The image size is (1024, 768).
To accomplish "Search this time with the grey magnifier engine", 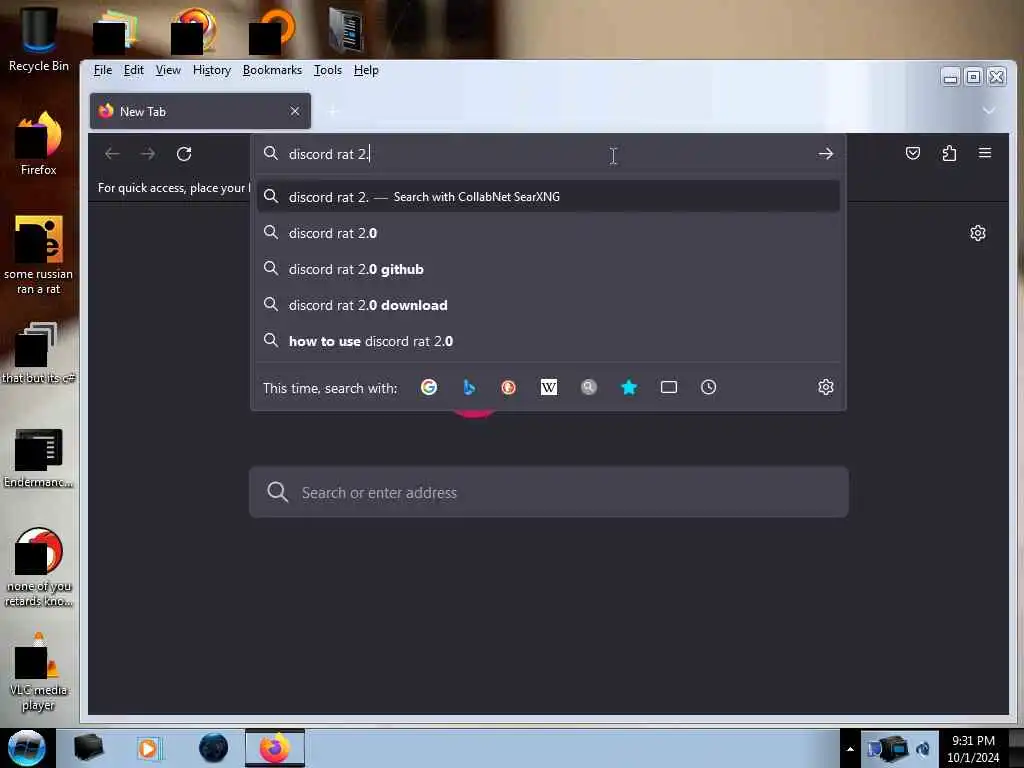I will [x=588, y=387].
